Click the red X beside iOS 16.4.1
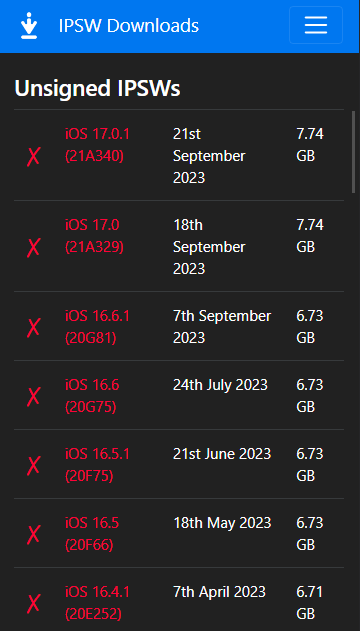 [33, 604]
